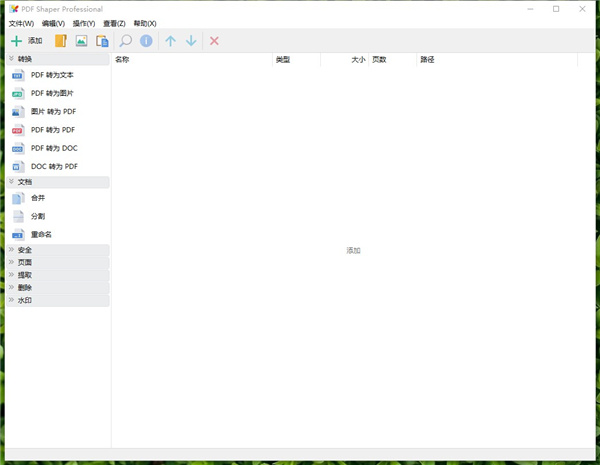The width and height of the screenshot is (600, 465).
Task: Click the PDF 转为文本 TXT icon
Action: point(18,75)
